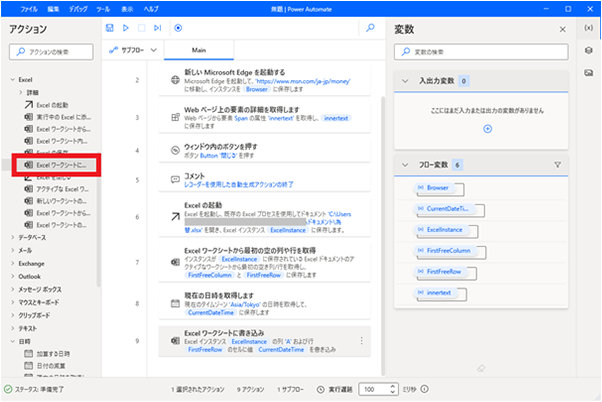The image size is (602, 402).
Task: Collapse the 日時 group
Action: pyautogui.click(x=13, y=341)
